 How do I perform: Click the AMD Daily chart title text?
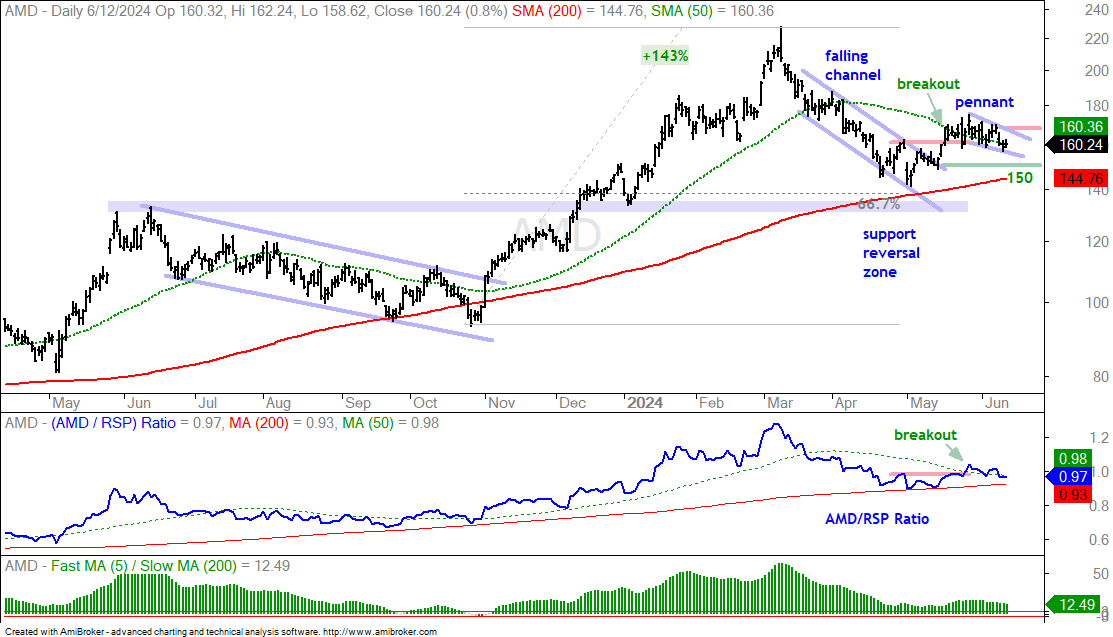coord(257,11)
